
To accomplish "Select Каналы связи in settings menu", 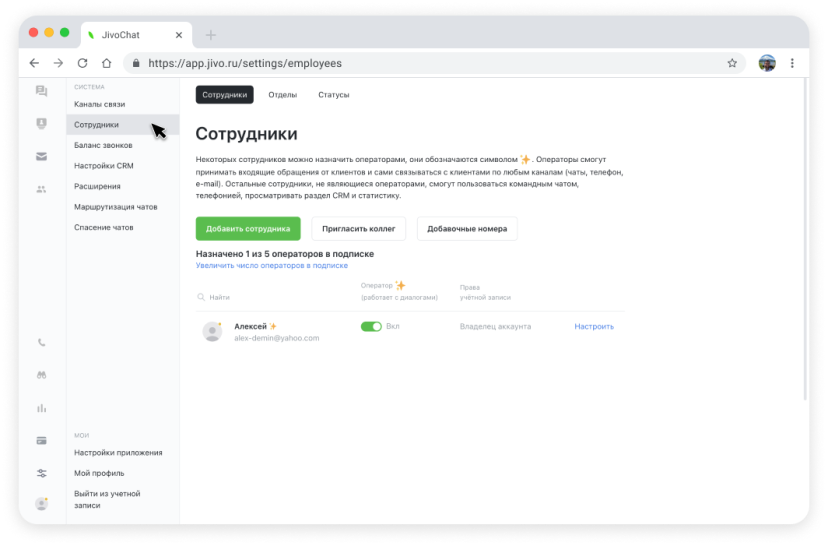I will pyautogui.click(x=100, y=104).
